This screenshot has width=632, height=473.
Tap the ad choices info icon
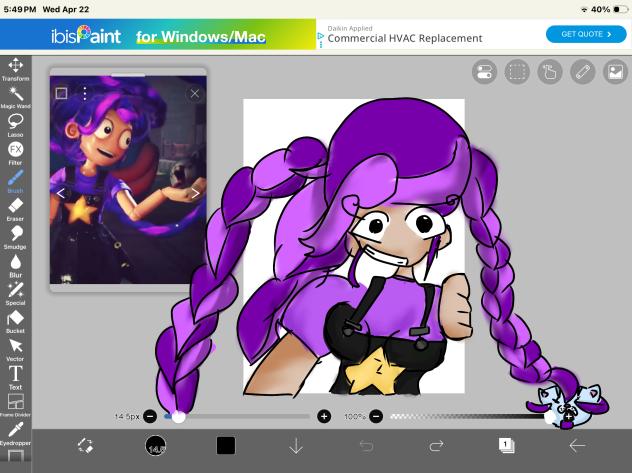tap(320, 37)
